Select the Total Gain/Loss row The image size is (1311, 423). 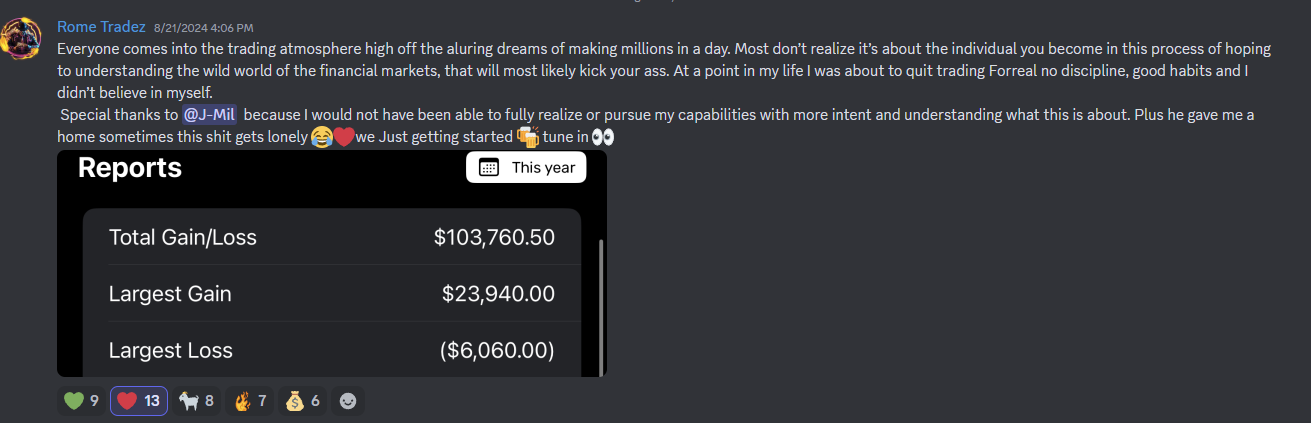point(331,237)
